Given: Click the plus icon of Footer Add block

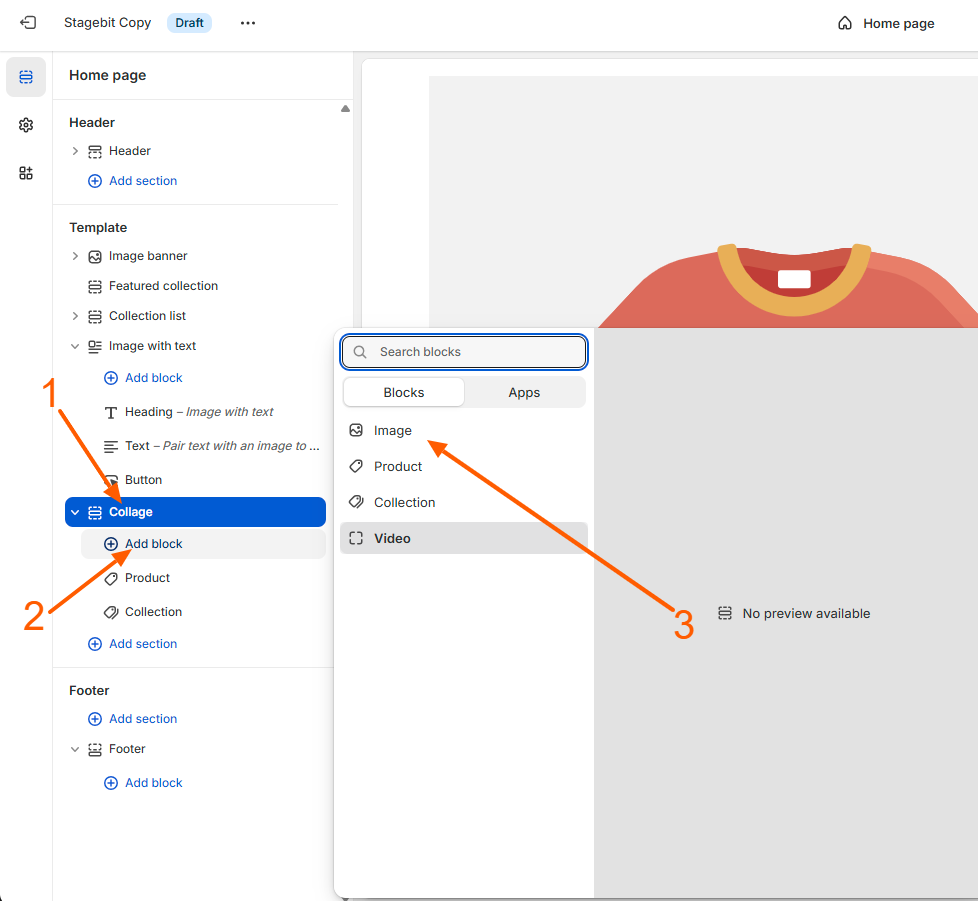Looking at the screenshot, I should tap(110, 783).
